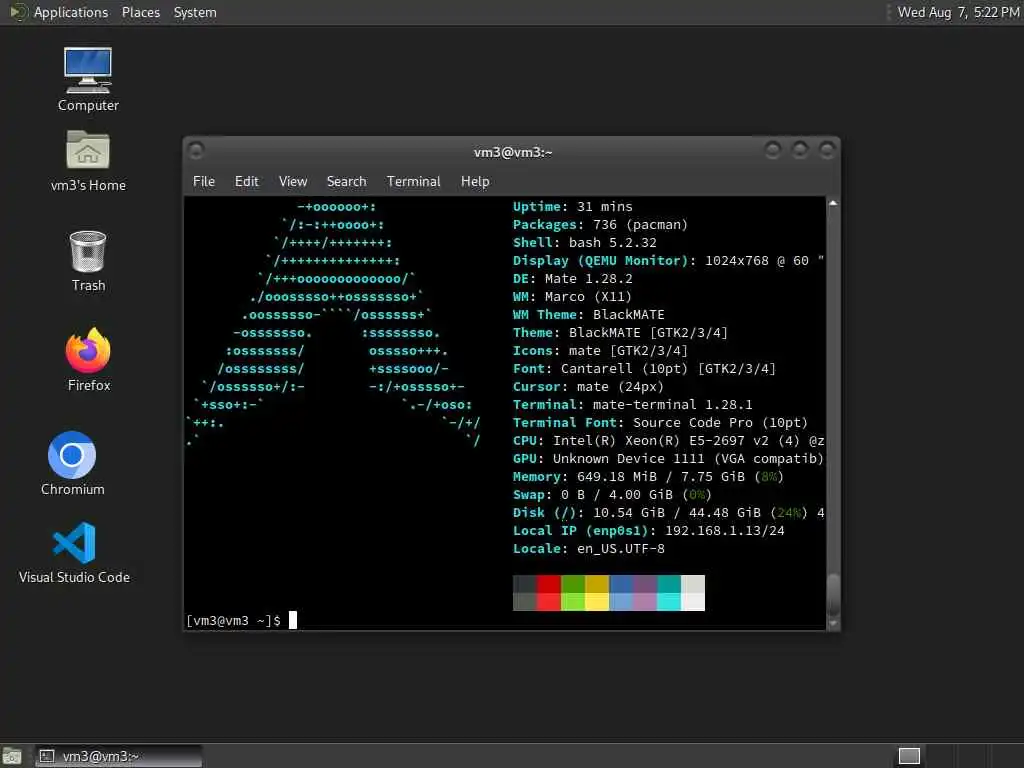Open the terminal Help menu

pos(475,181)
